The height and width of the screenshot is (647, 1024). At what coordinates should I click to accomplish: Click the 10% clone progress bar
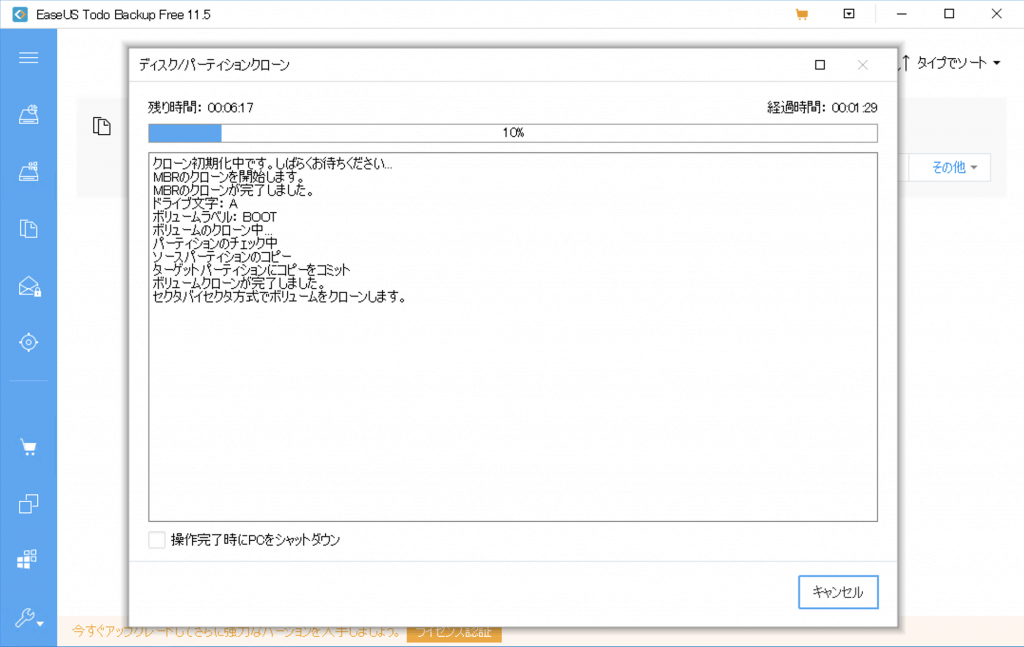(x=512, y=133)
